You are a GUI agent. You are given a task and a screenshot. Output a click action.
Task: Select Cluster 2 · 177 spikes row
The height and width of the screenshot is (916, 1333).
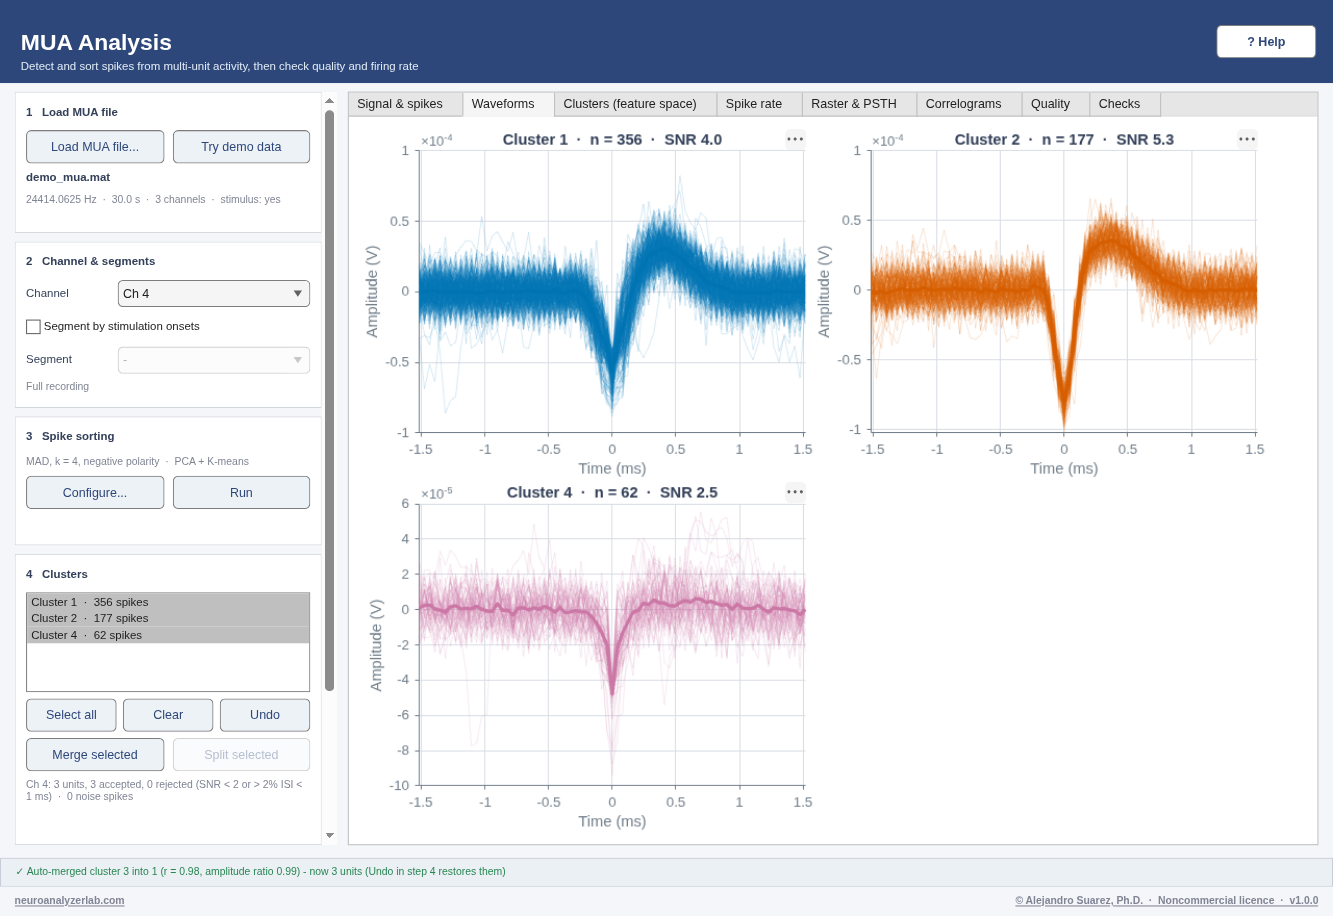168,618
